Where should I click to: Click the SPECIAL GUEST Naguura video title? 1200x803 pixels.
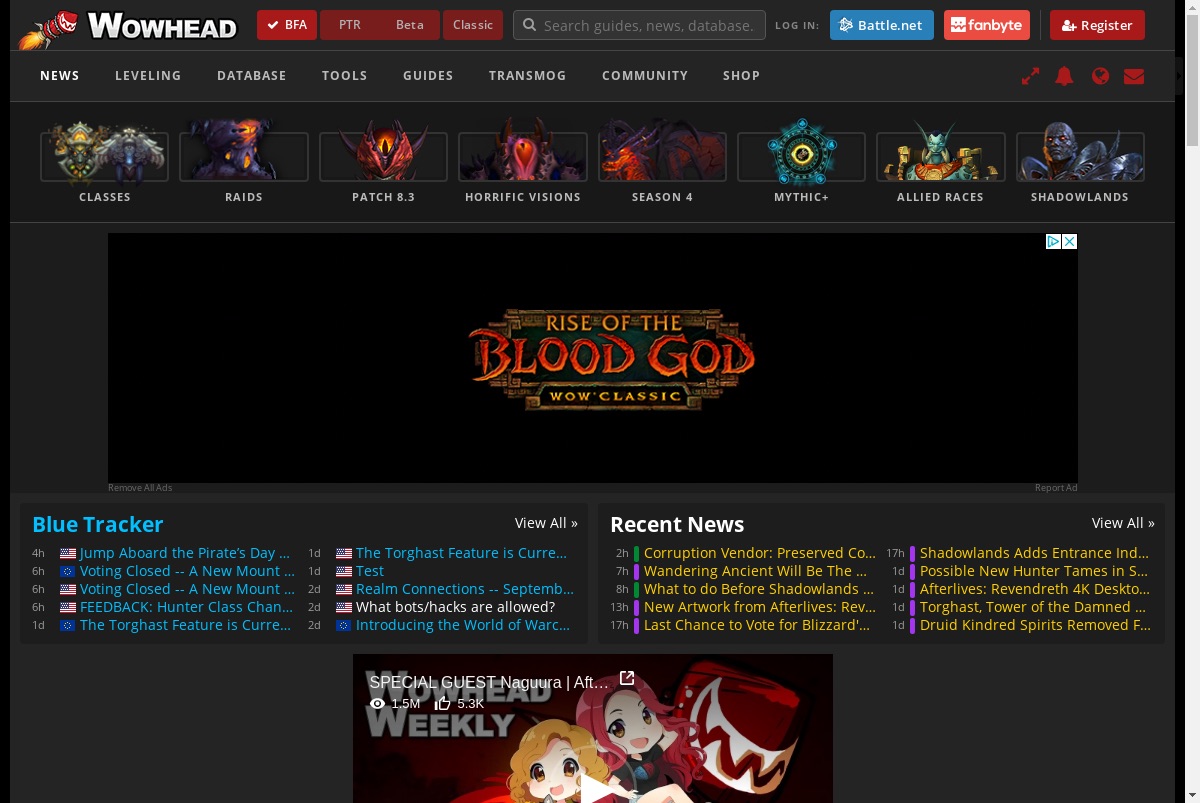489,682
